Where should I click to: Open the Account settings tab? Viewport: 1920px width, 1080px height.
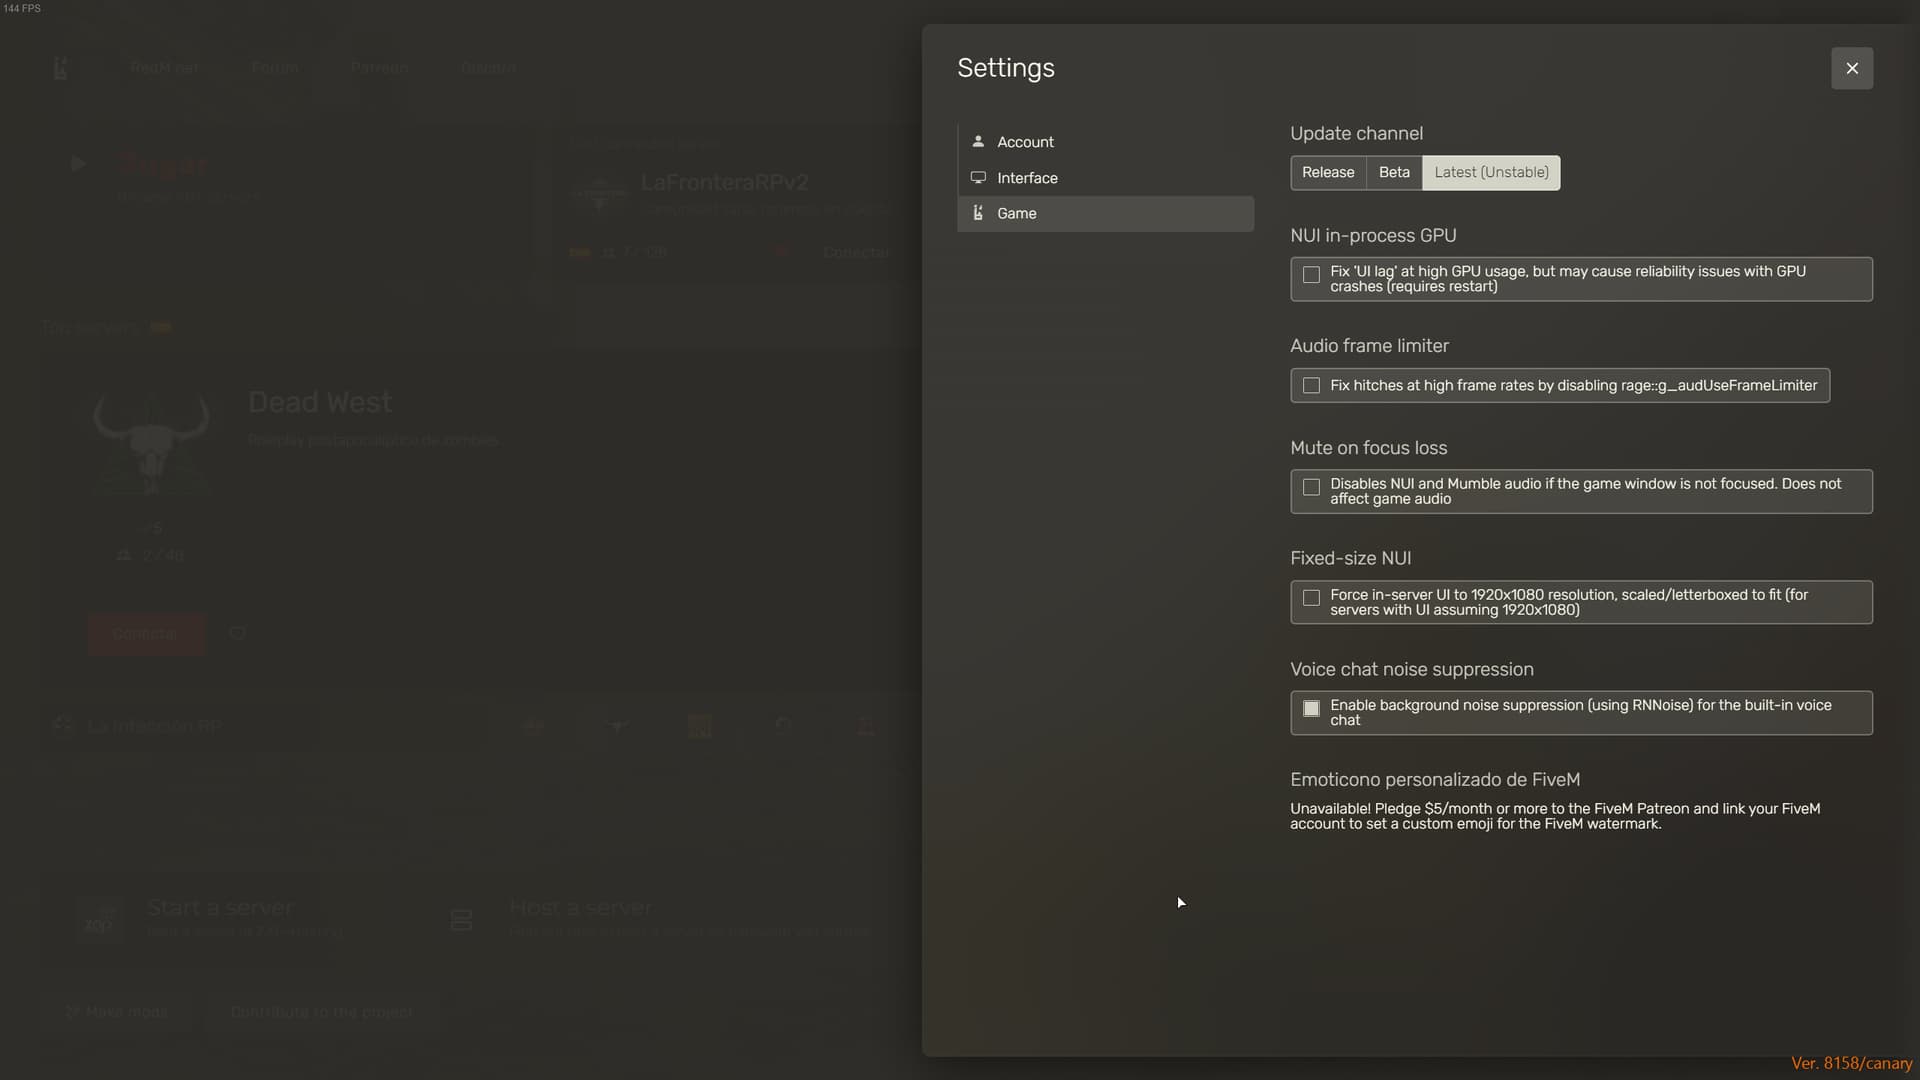pyautogui.click(x=1025, y=142)
